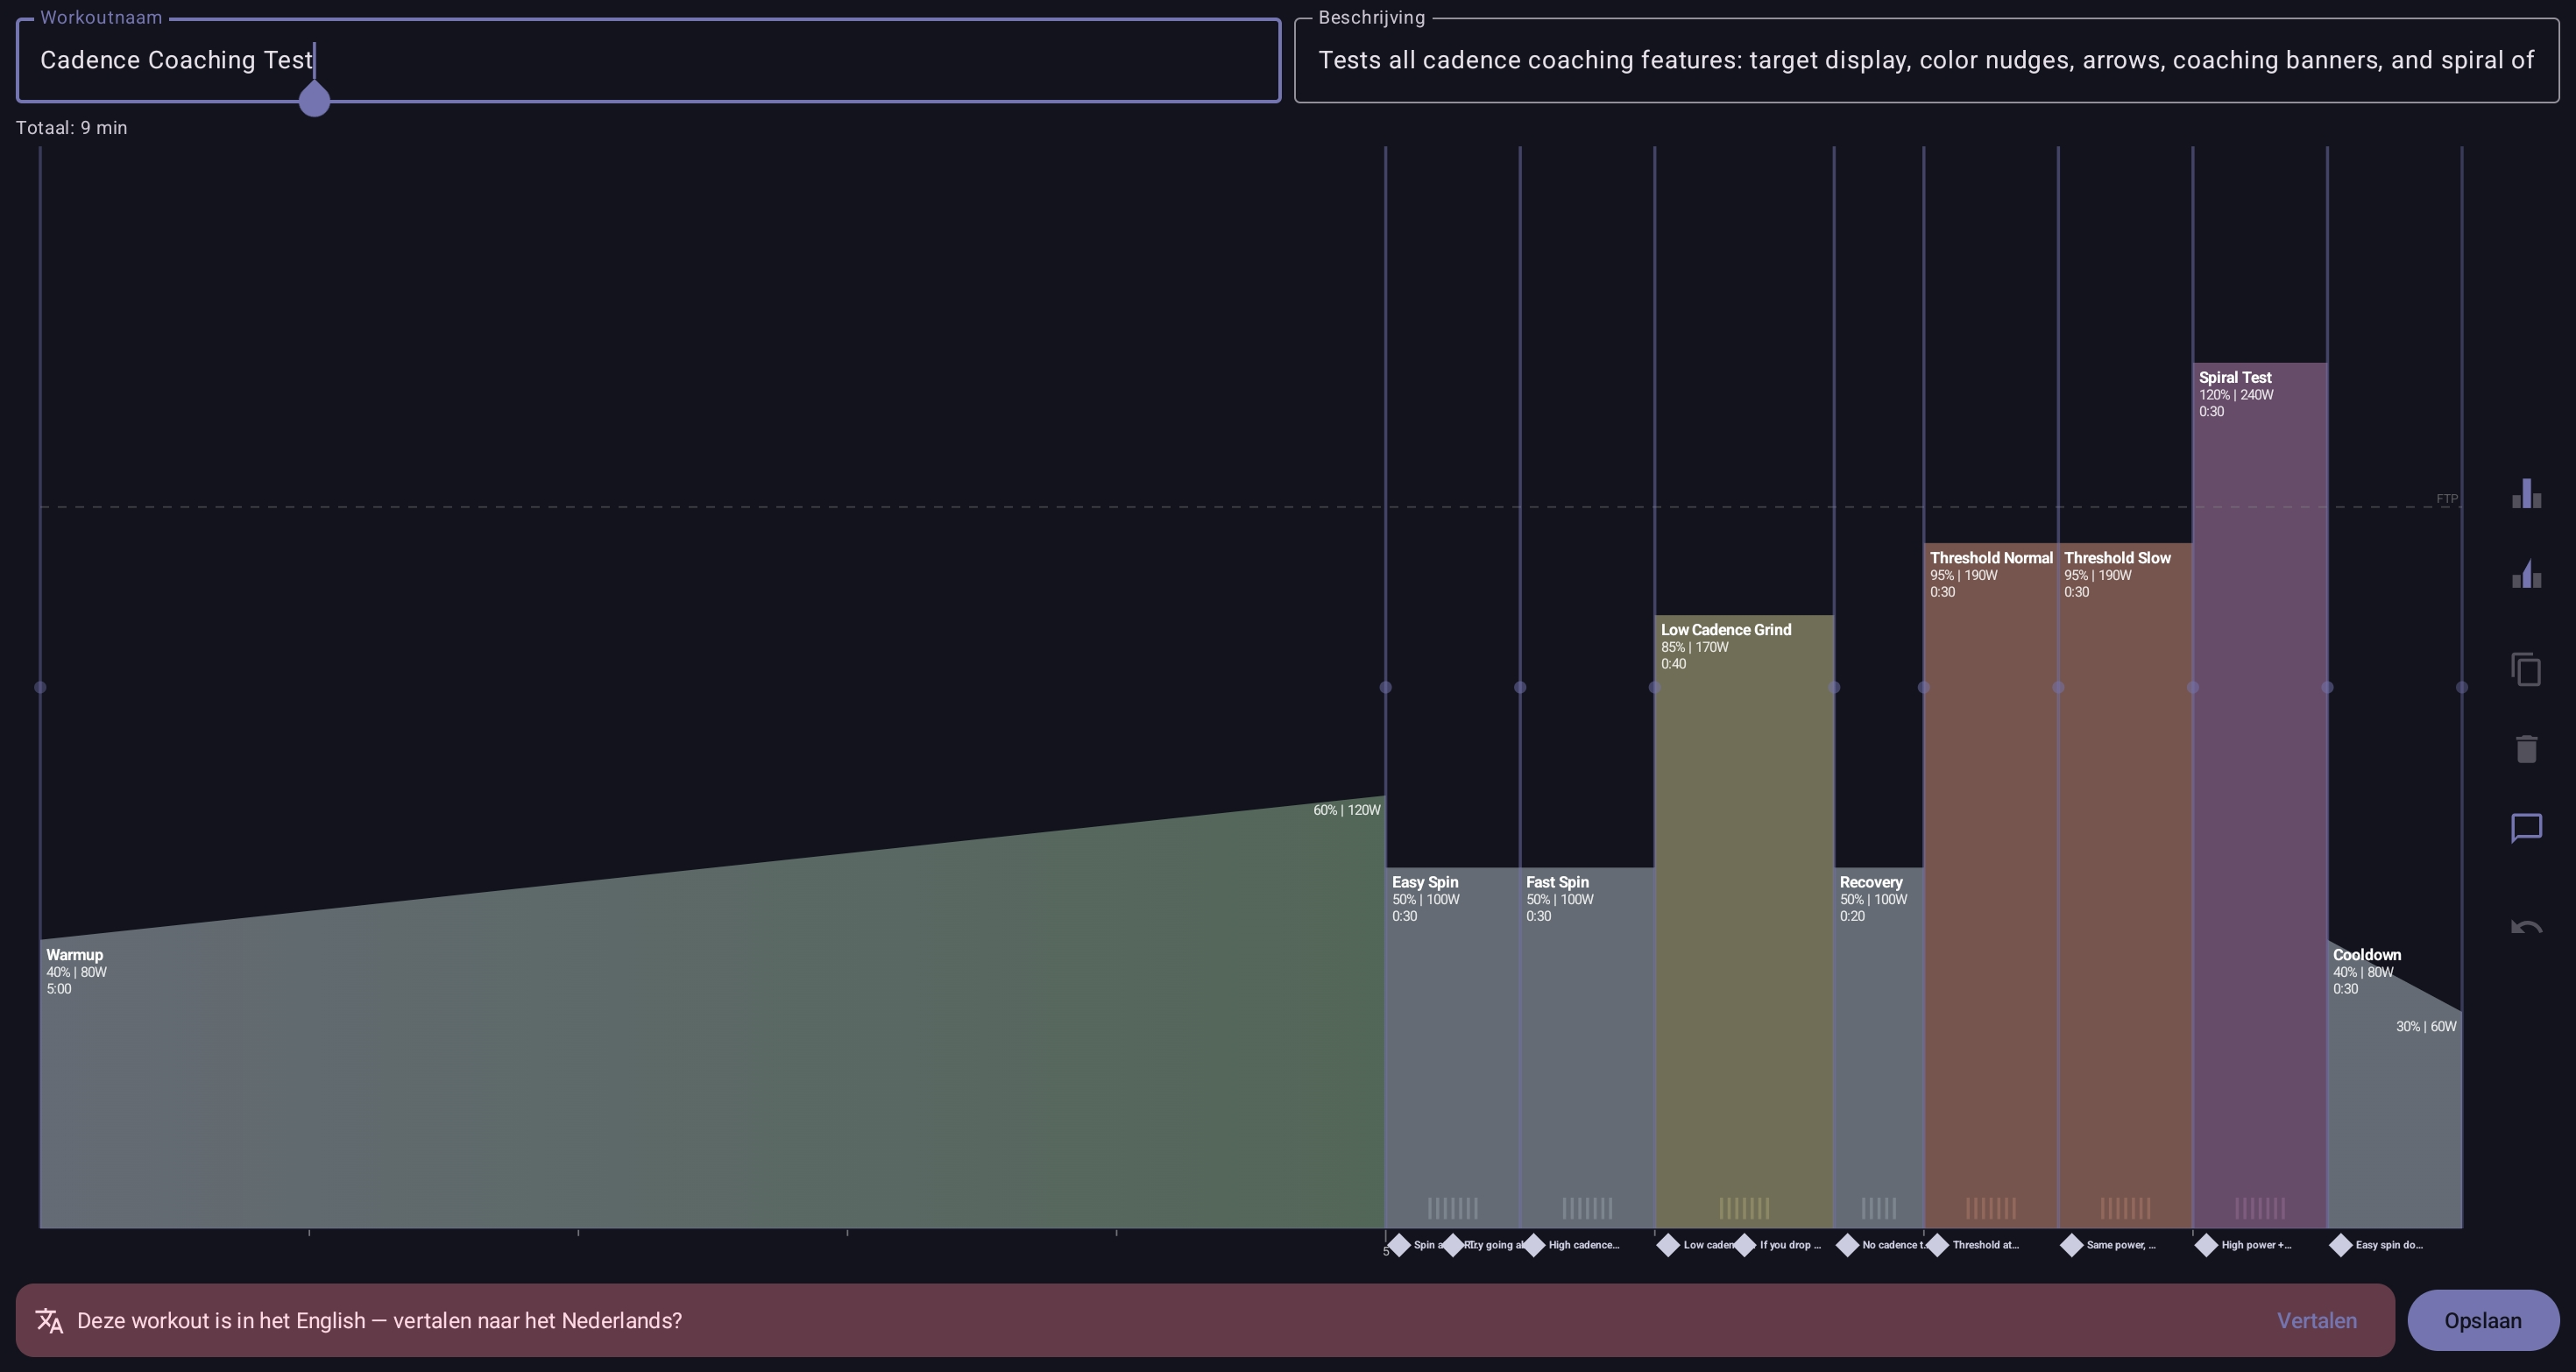Duplicate the selected block with the copy icon
Viewport: 2576px width, 1372px height.
[x=2526, y=669]
